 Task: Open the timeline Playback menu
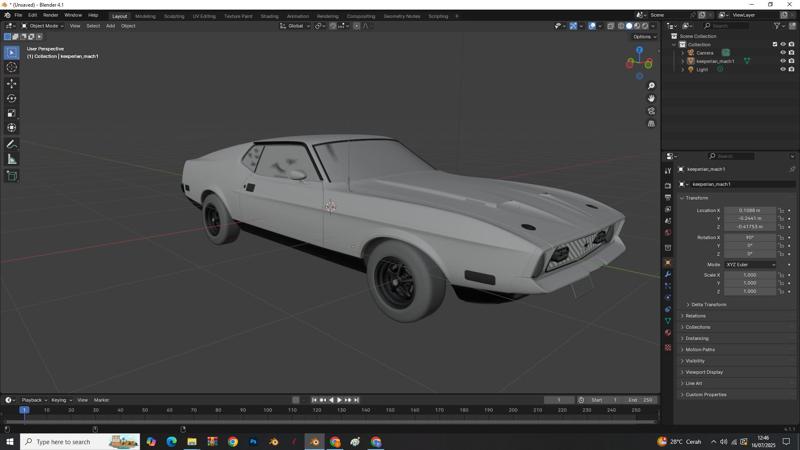pos(34,400)
